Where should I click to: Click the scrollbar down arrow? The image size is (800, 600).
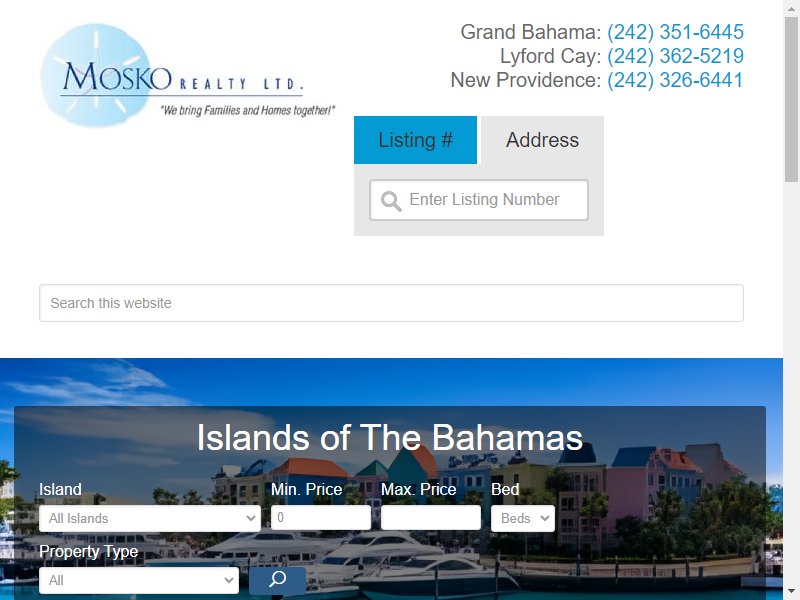tap(792, 592)
